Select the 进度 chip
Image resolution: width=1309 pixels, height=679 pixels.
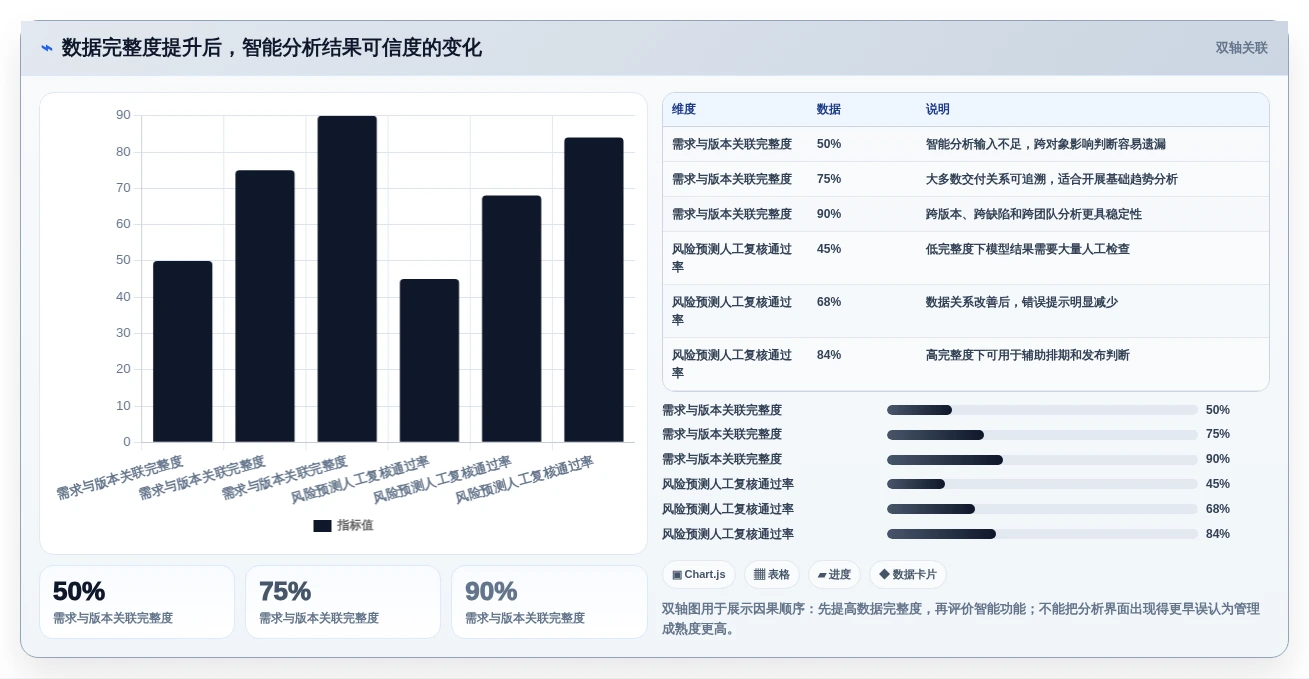pyautogui.click(x=834, y=575)
